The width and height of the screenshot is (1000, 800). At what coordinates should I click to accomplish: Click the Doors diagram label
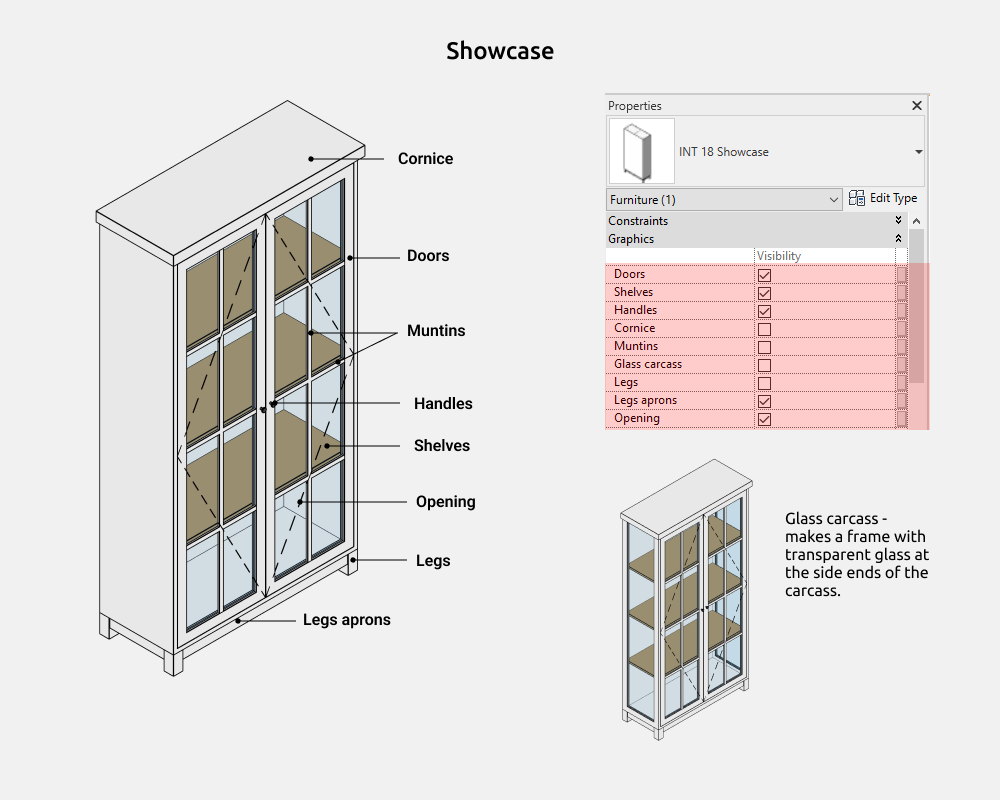coord(428,255)
